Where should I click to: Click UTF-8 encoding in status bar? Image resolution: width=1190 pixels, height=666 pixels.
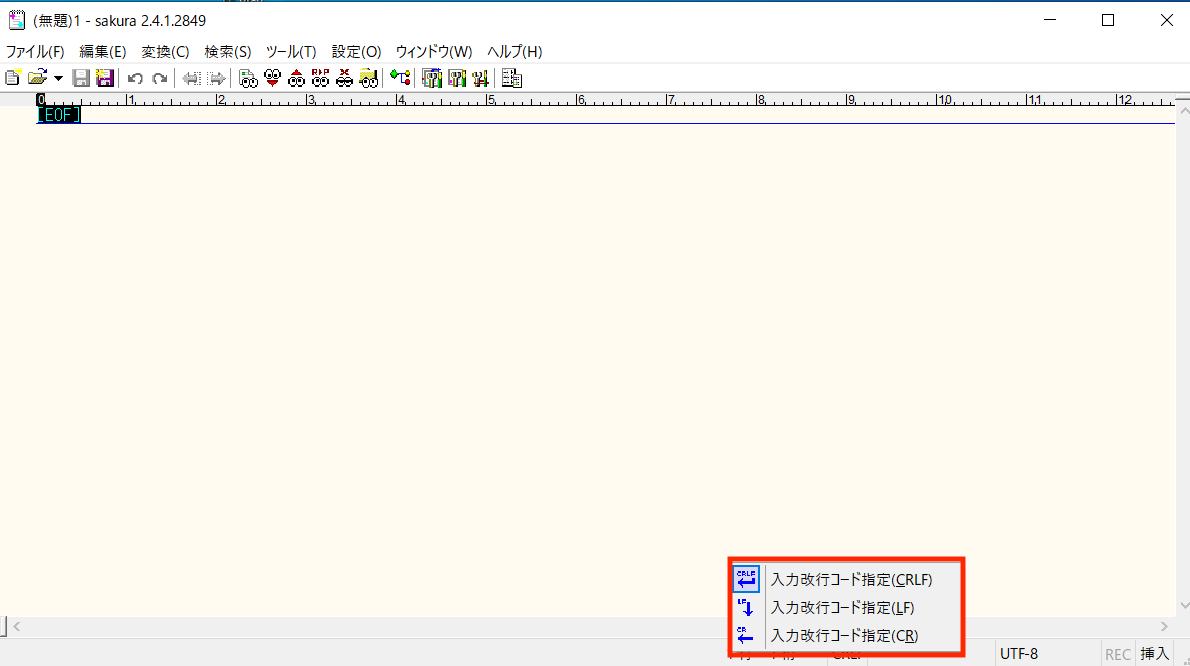point(1019,654)
